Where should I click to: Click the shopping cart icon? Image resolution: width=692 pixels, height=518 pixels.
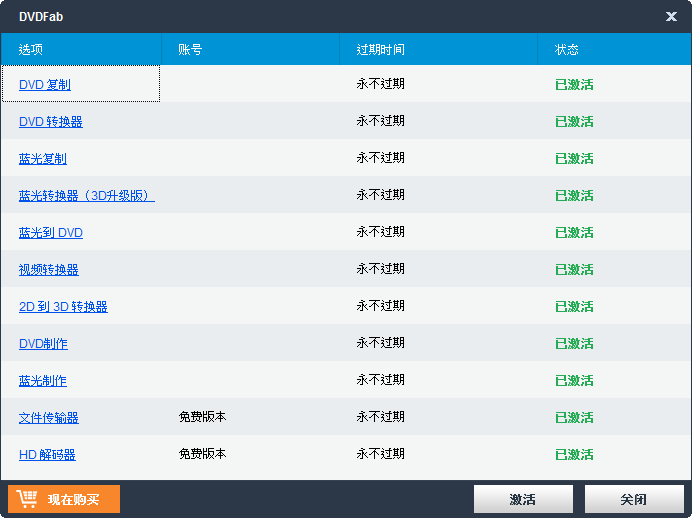[27, 499]
